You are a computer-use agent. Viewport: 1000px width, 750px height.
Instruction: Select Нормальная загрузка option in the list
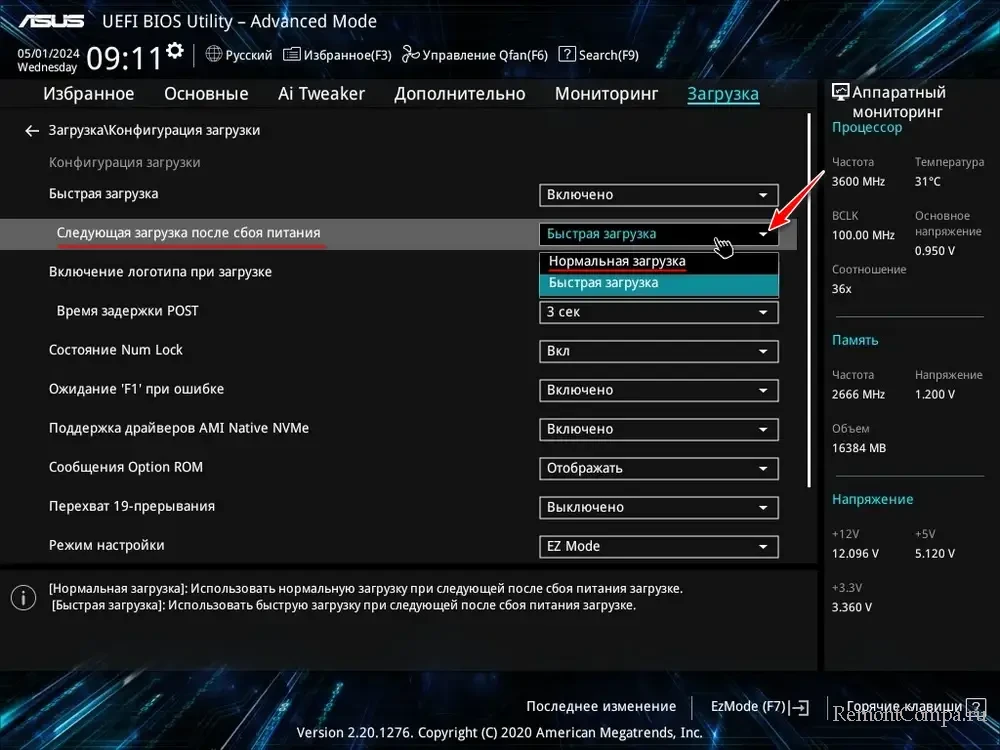point(617,261)
